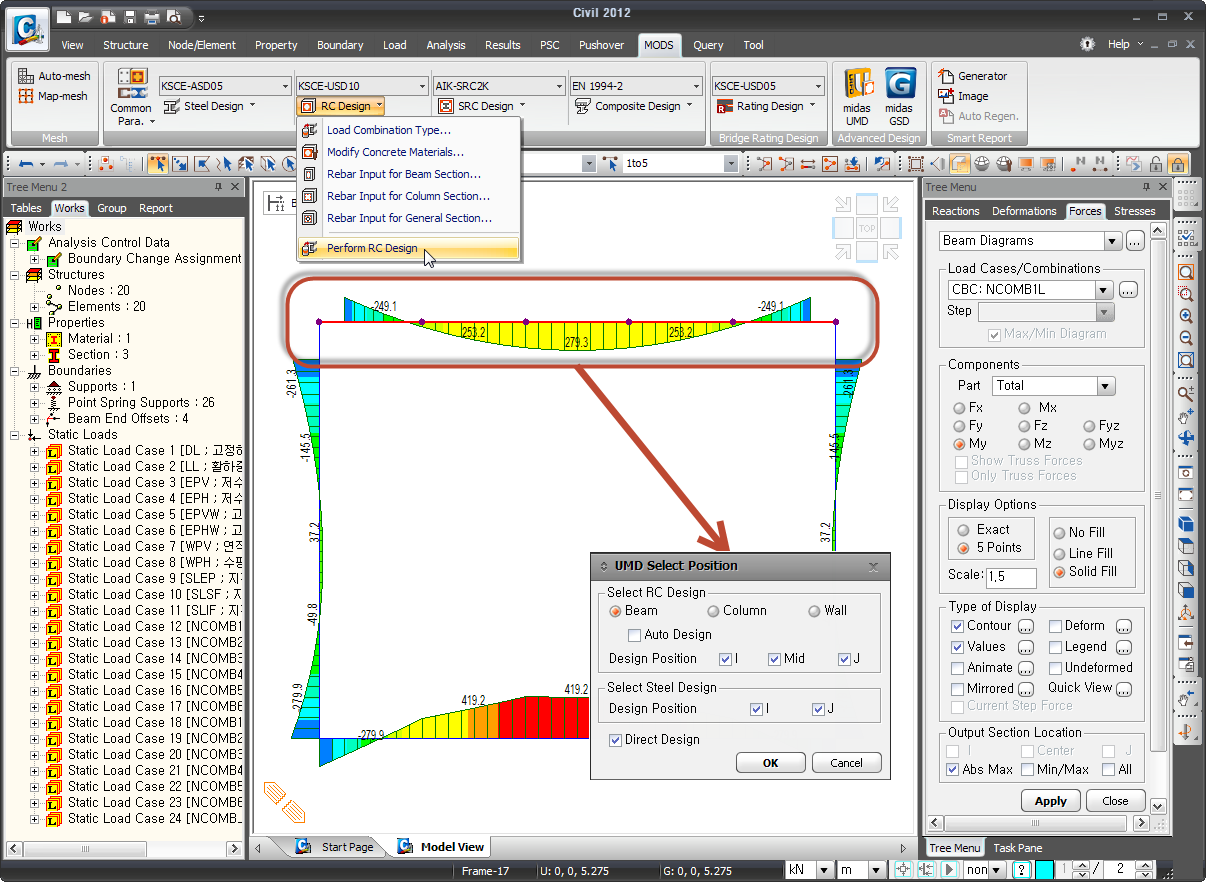Click the Zoom In icon in right toolbar
This screenshot has height=882, width=1206.
[1186, 316]
